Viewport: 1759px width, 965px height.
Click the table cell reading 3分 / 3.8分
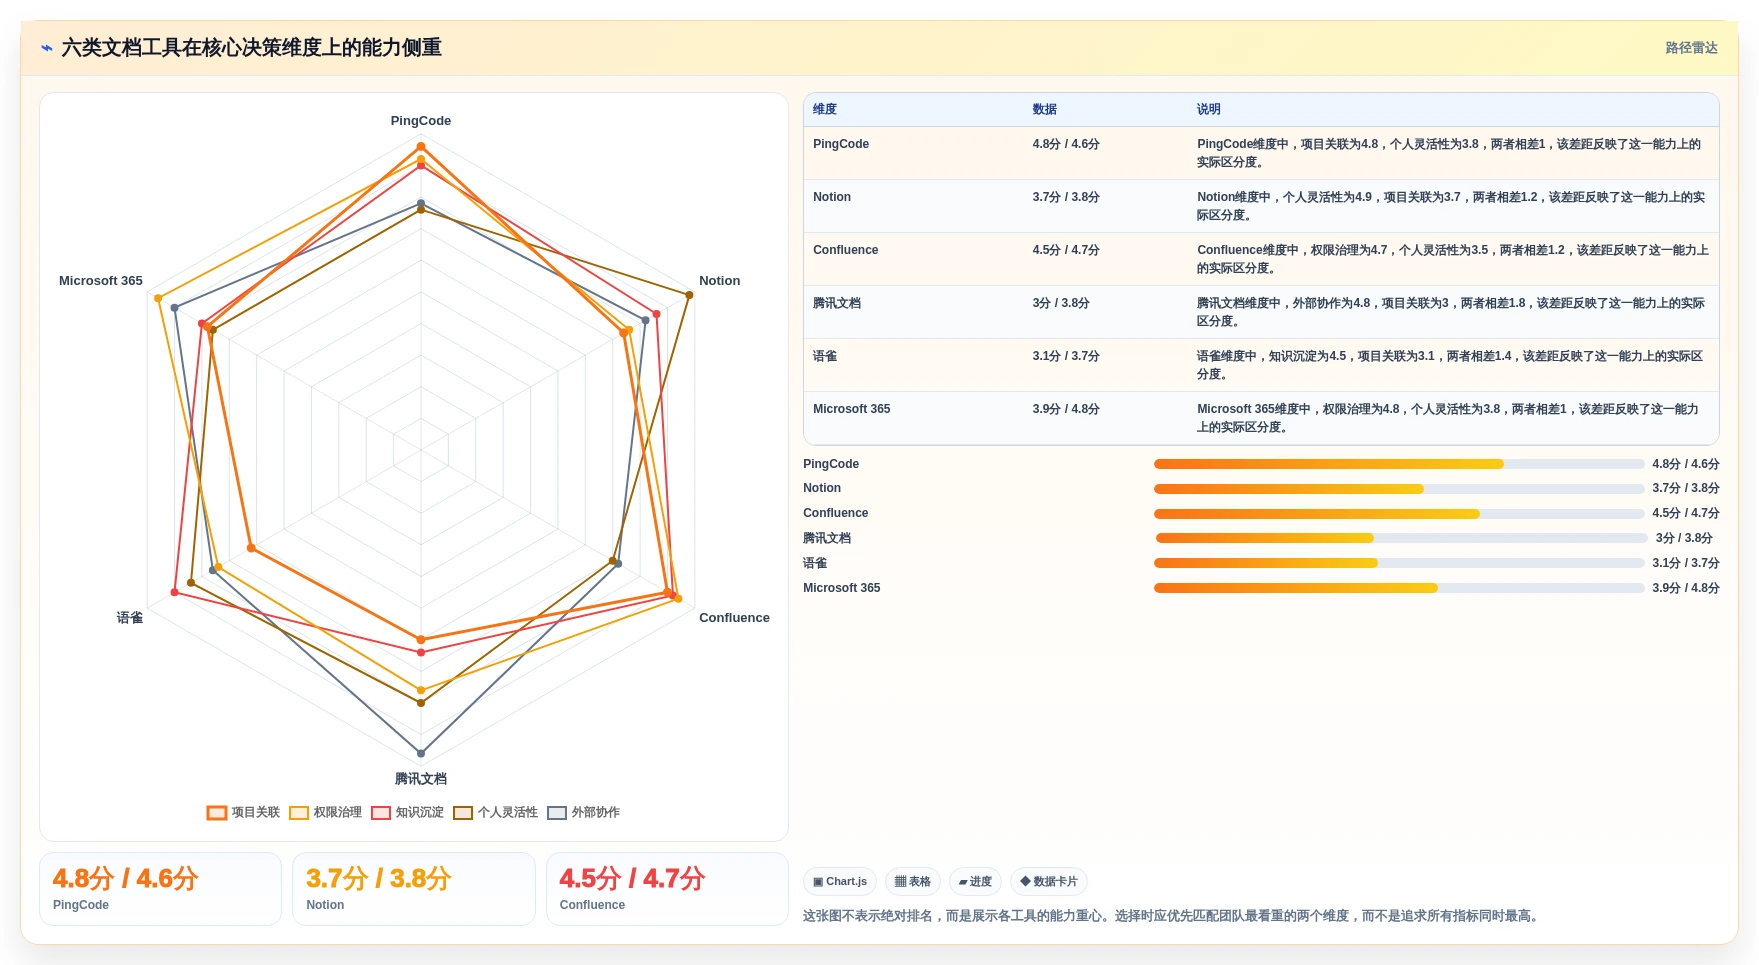coord(1061,303)
